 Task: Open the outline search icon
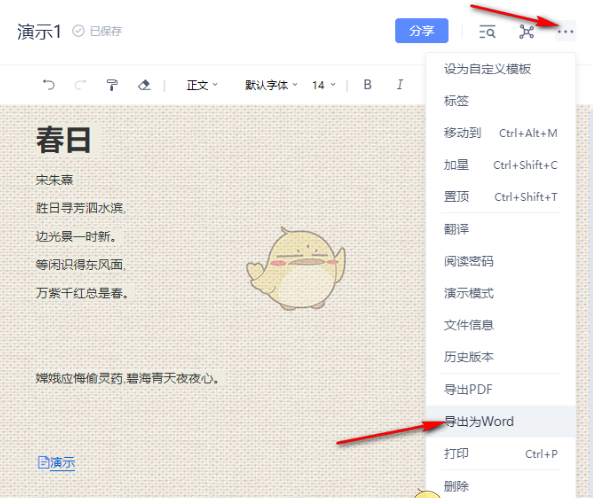point(487,32)
